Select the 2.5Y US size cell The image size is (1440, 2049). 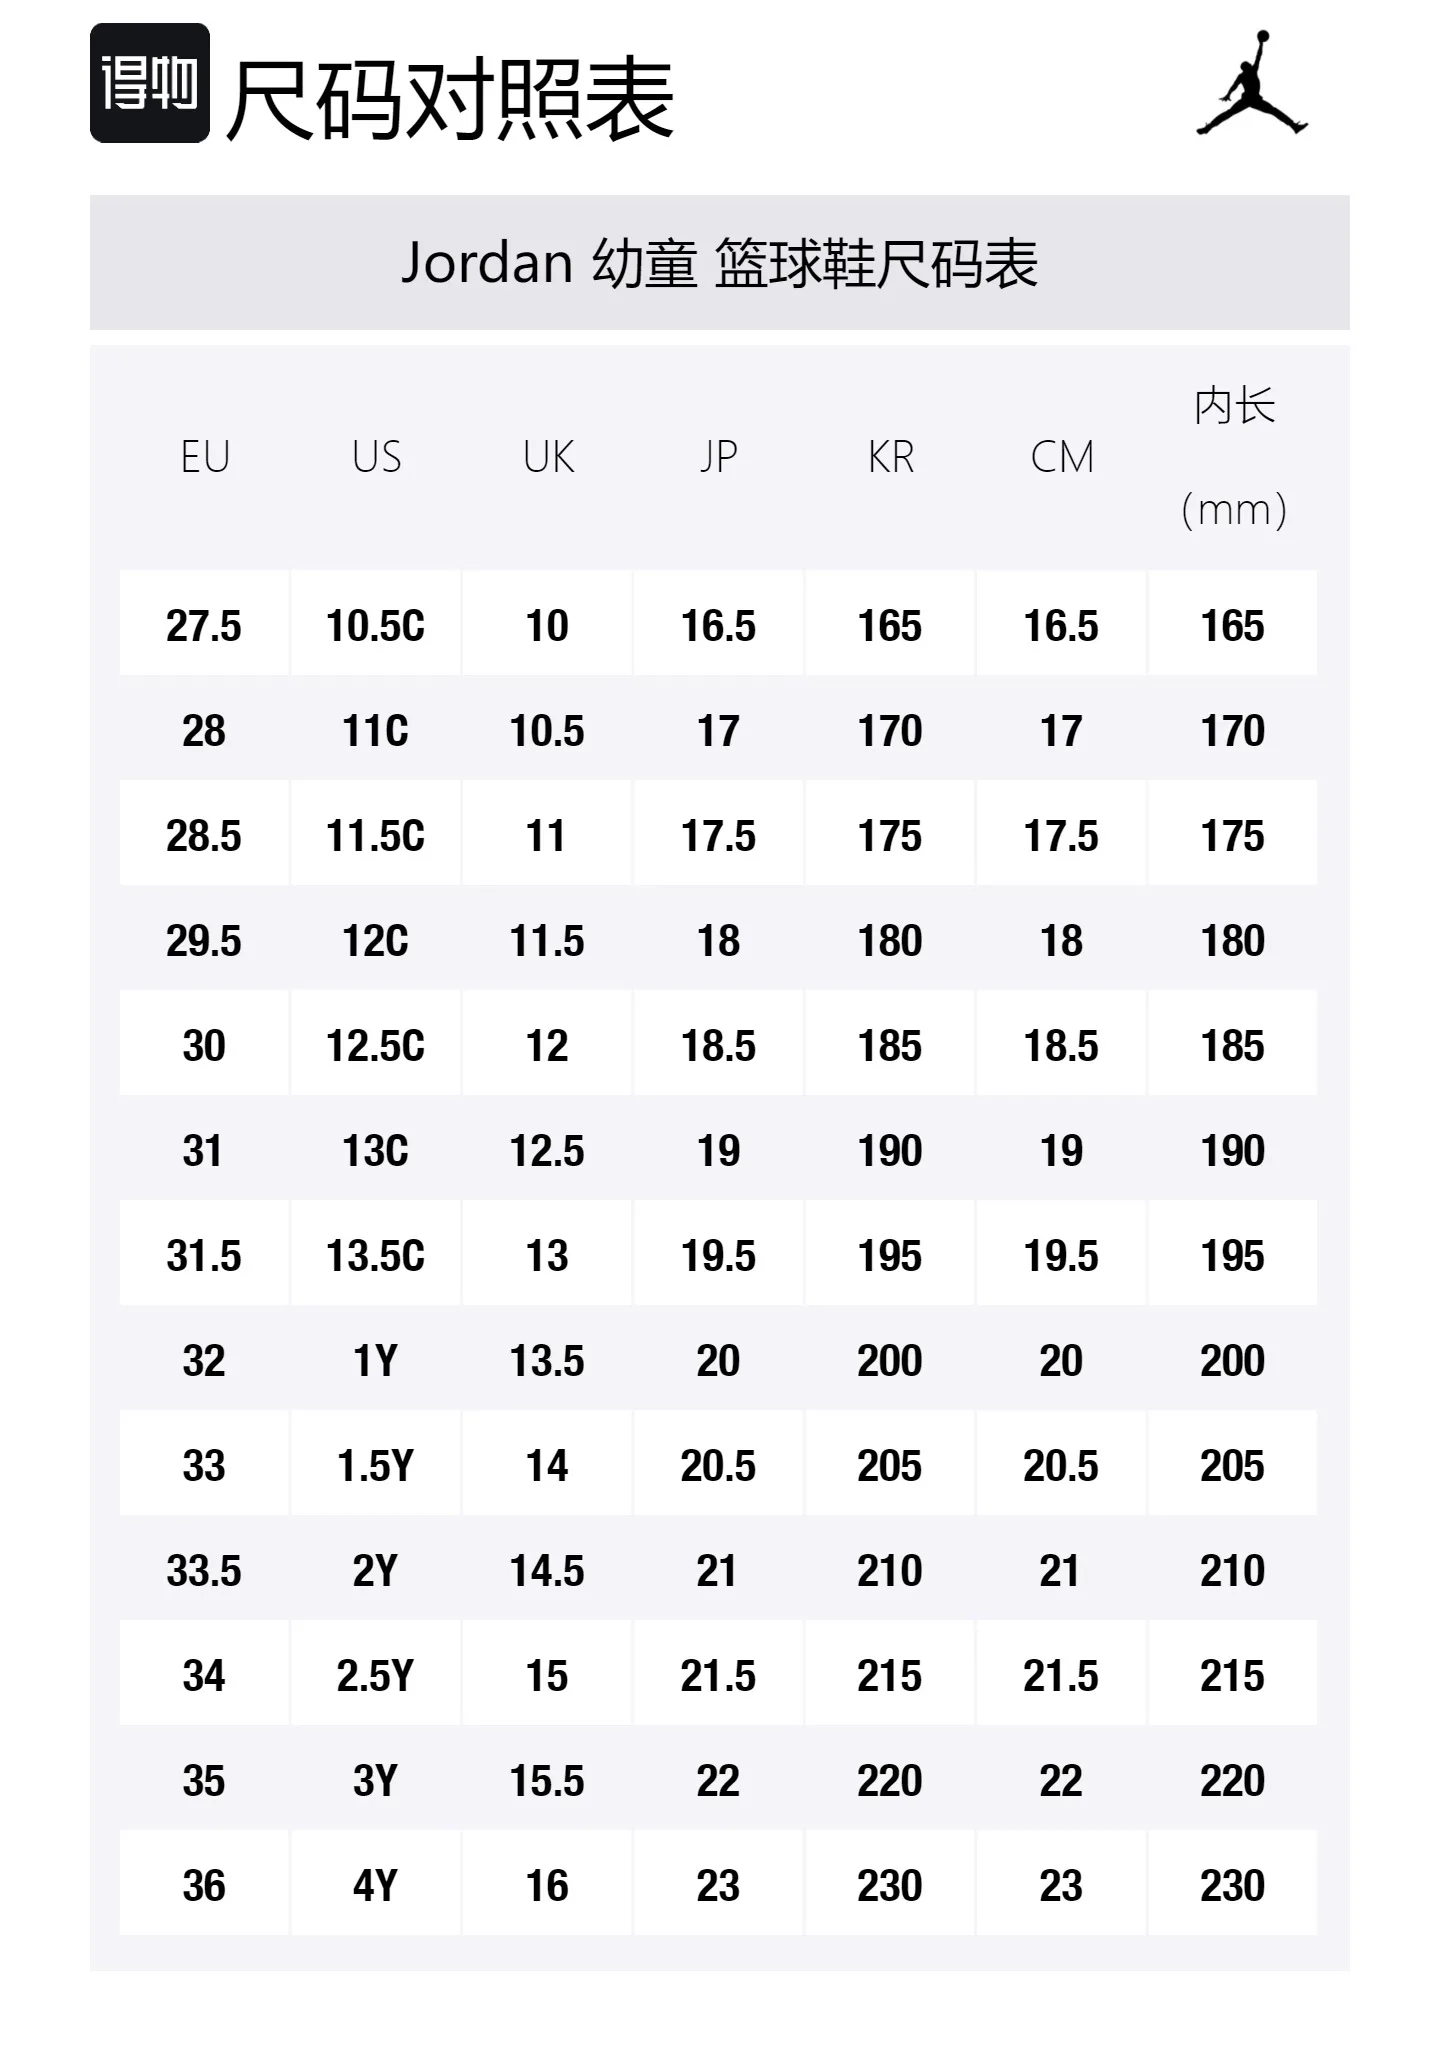point(376,1673)
